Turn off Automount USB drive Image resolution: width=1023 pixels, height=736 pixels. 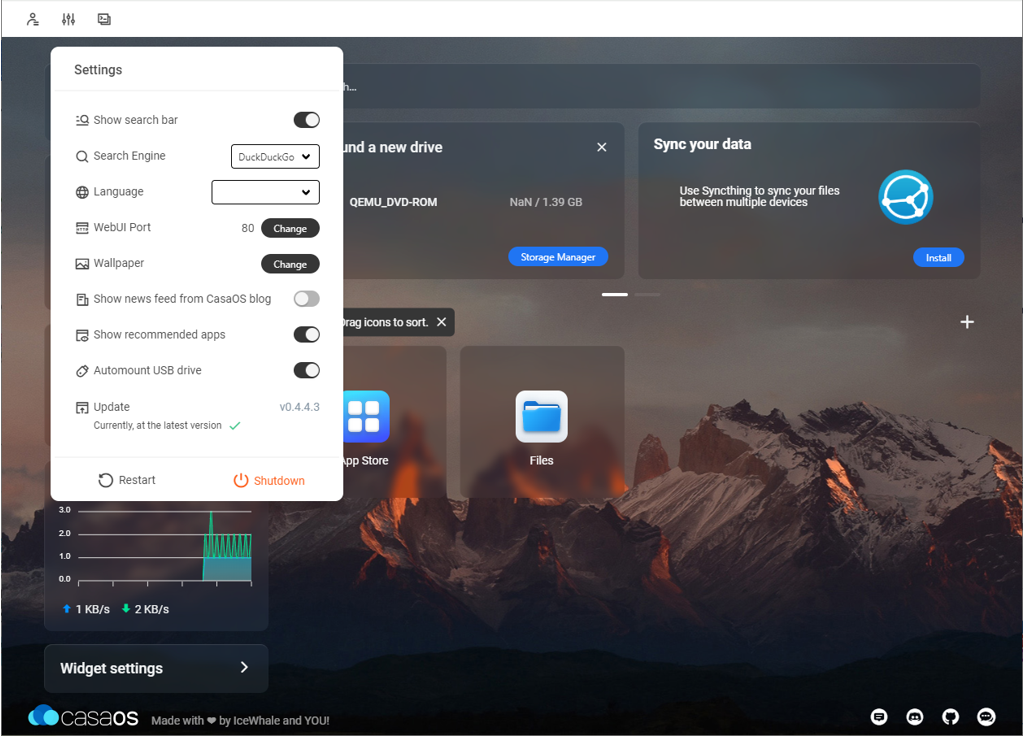(x=305, y=370)
